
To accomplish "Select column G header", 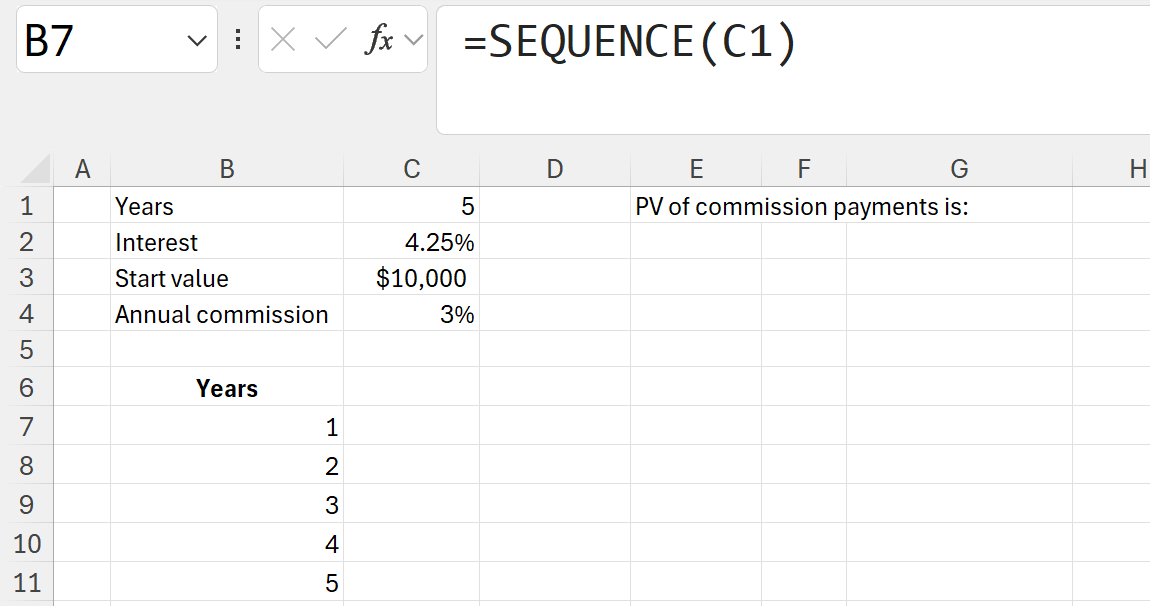I will click(x=959, y=170).
